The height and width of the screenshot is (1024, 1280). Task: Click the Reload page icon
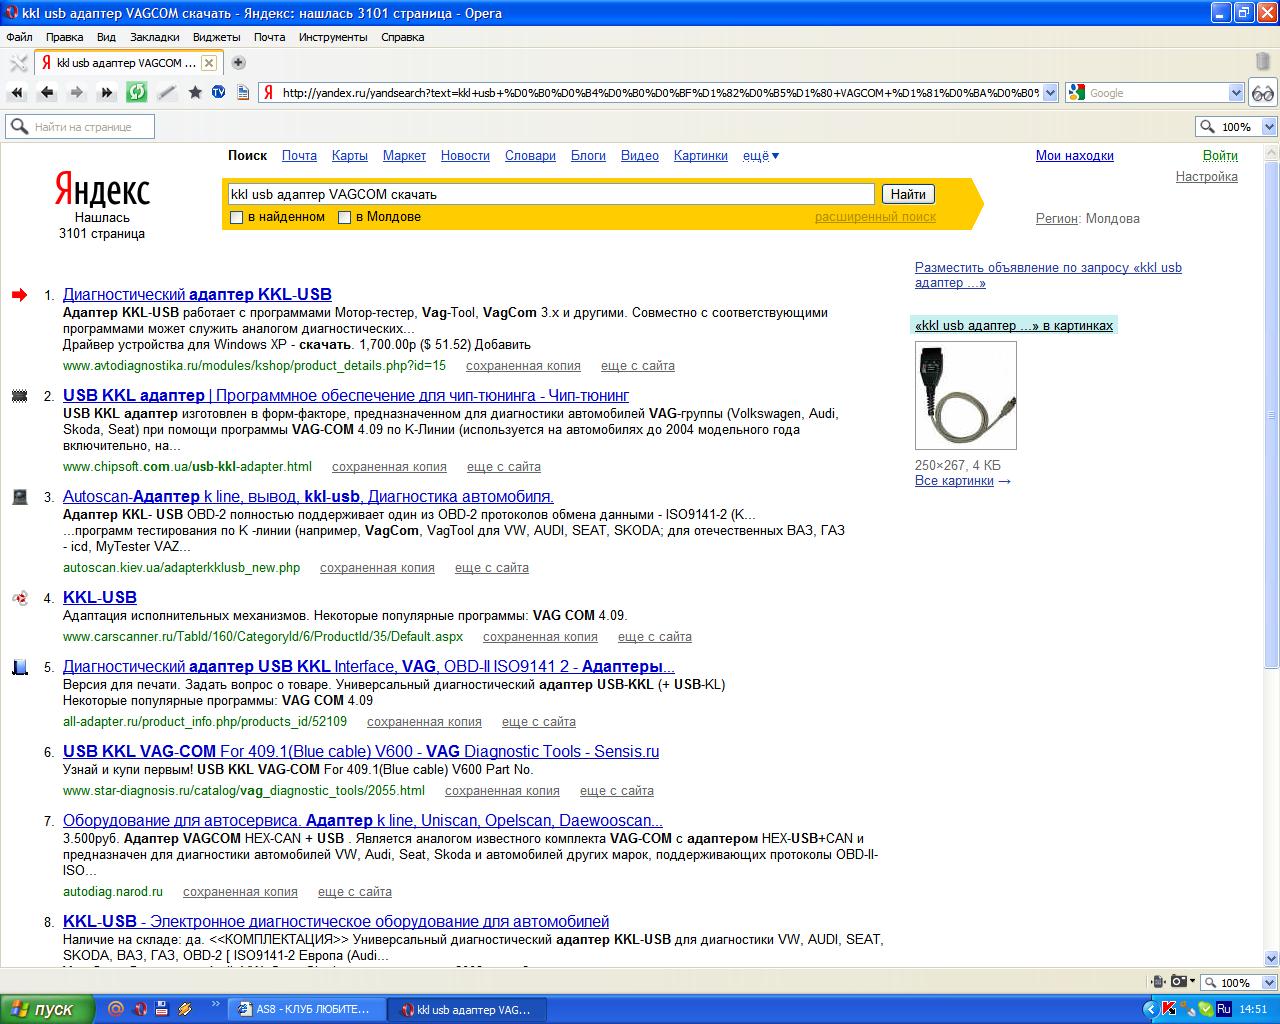pos(136,92)
